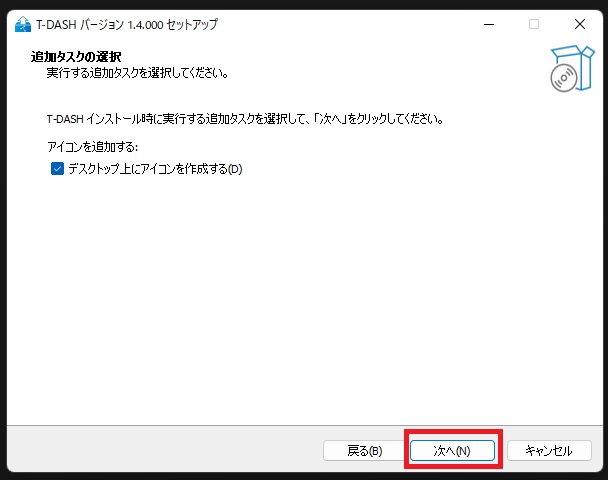Click the 実行する追加タスクを選択してください subheading
Viewport: 608px width, 480px height.
[137, 73]
